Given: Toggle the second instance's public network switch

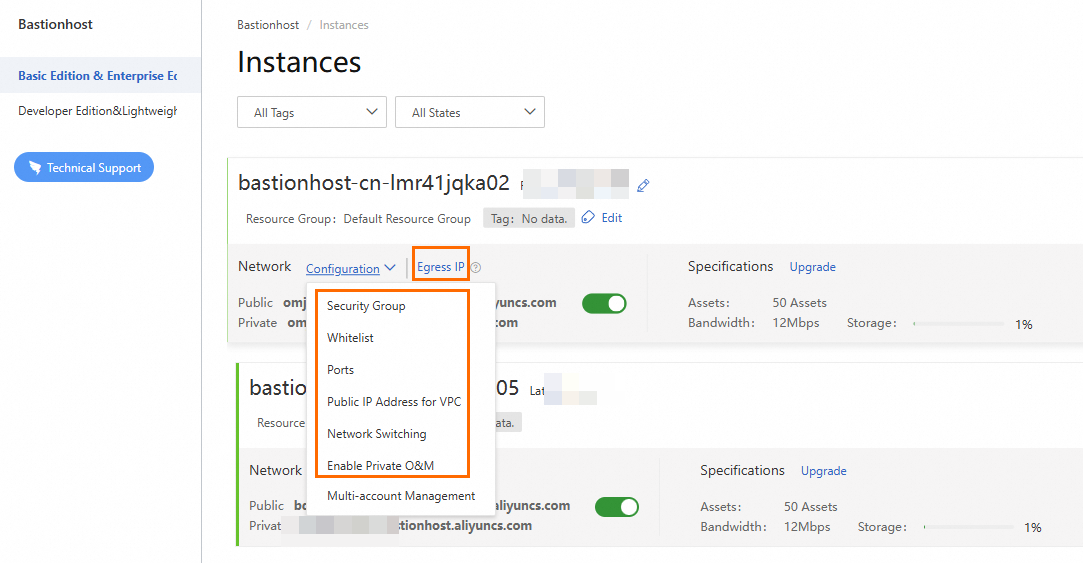Looking at the screenshot, I should (617, 507).
